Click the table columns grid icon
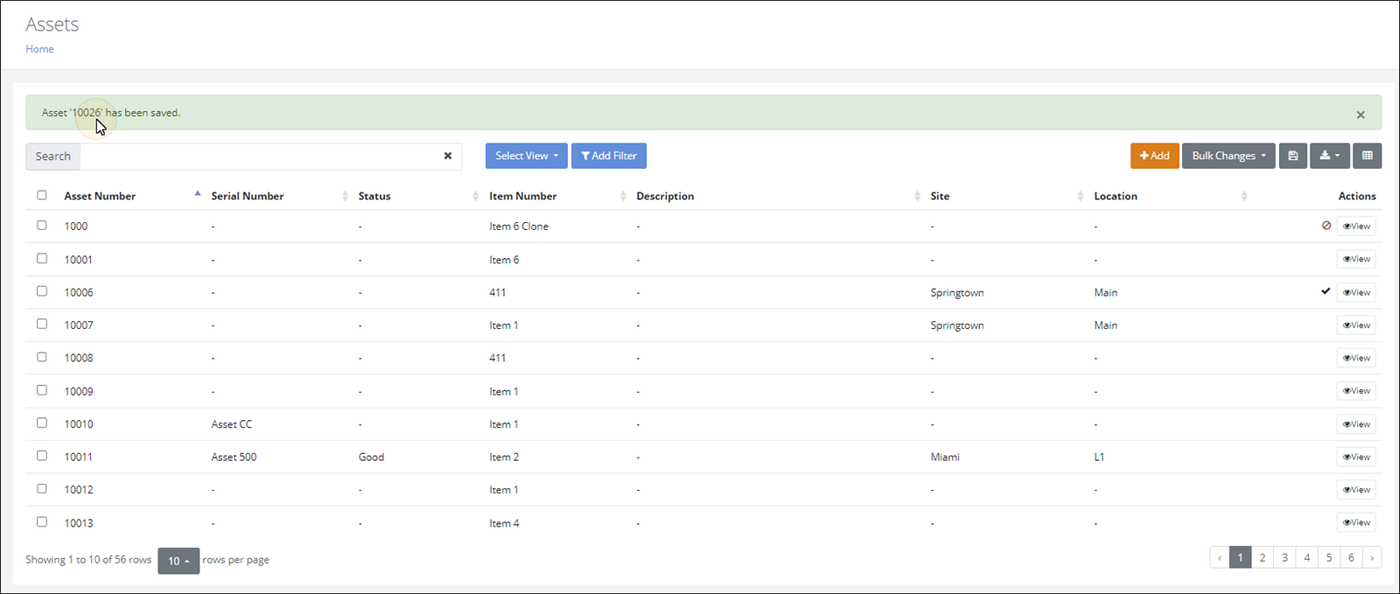 click(x=1367, y=156)
